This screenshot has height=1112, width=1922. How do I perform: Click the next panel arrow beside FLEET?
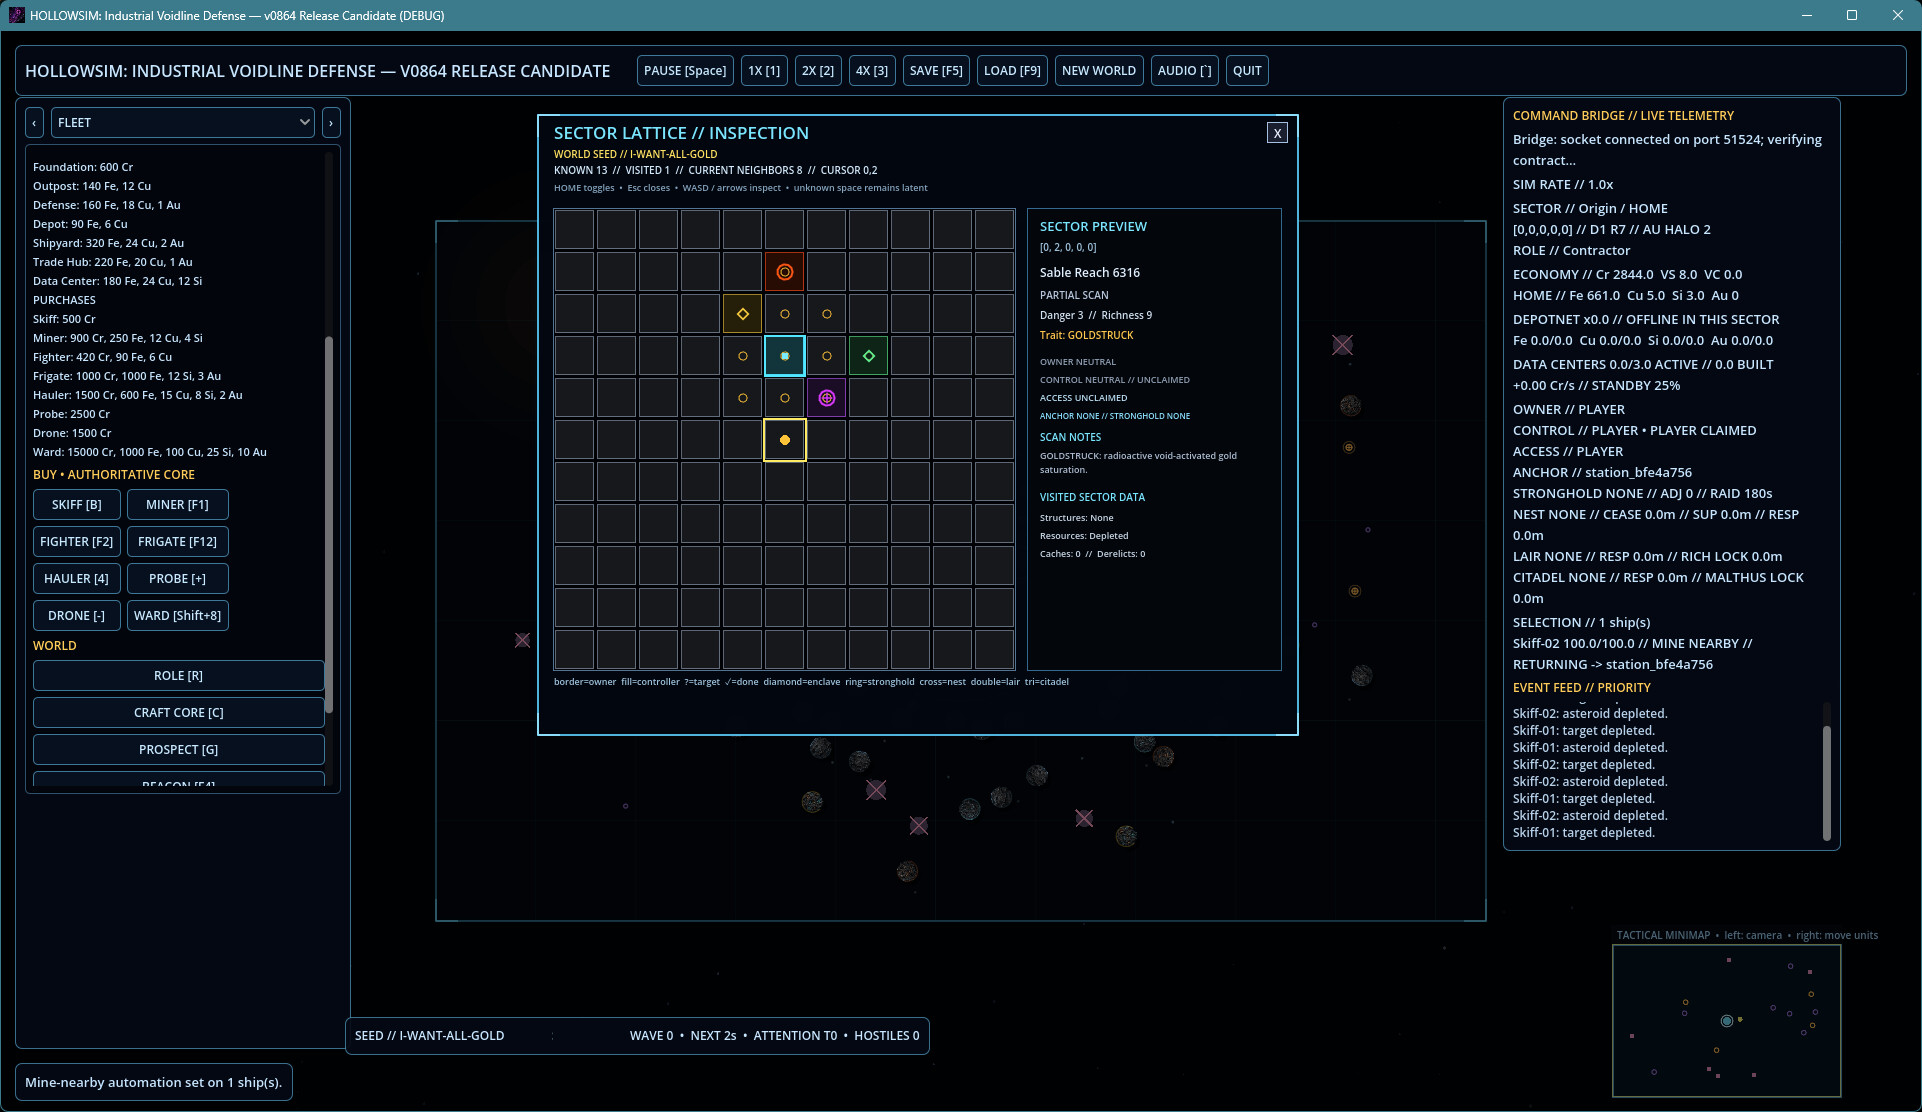[331, 123]
